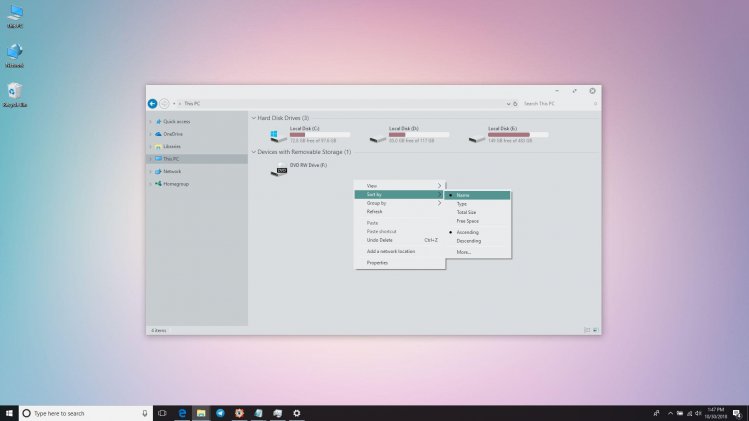
Task: Sort by Type option
Action: click(478, 204)
